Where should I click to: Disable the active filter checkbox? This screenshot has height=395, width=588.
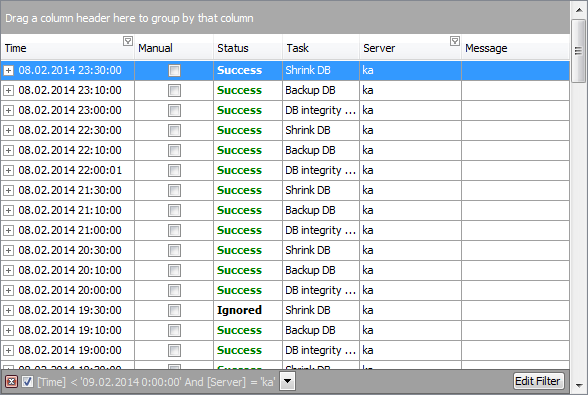point(27,382)
